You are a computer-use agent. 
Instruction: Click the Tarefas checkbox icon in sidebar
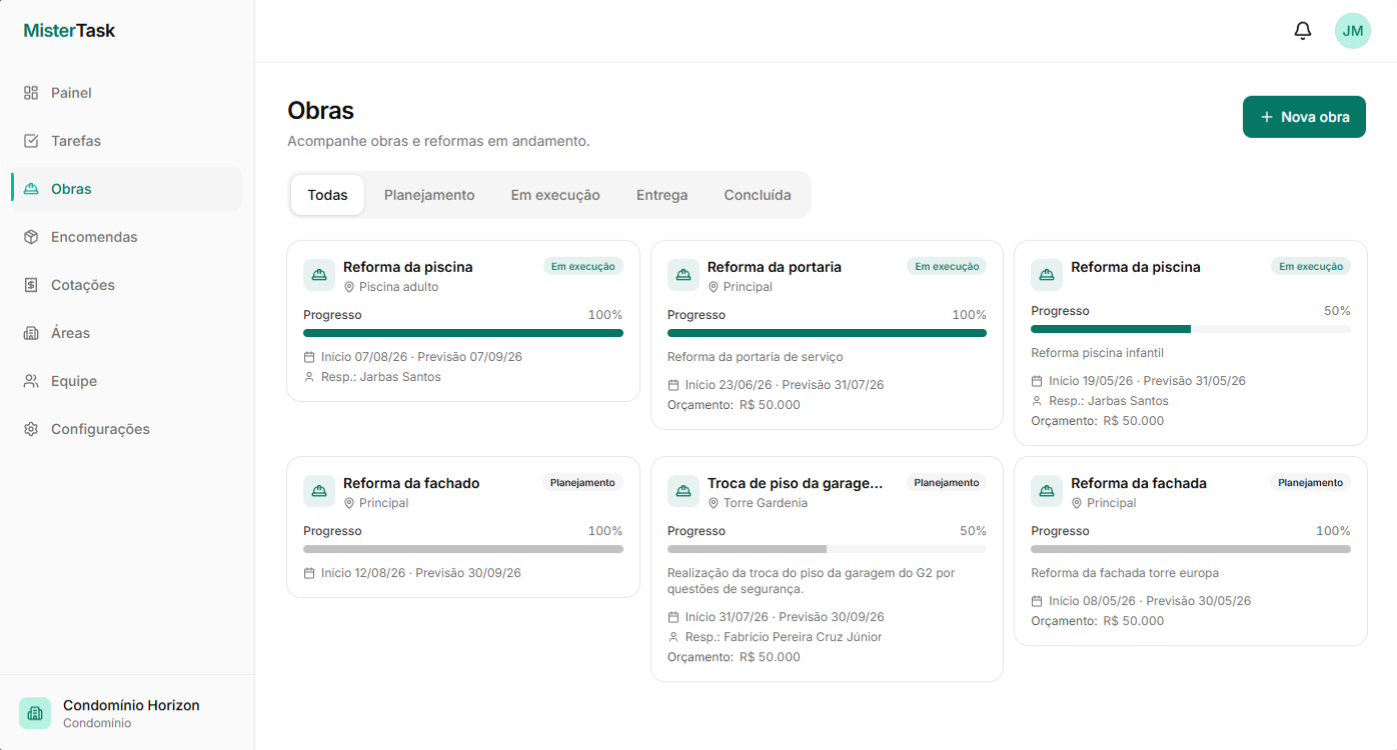(31, 141)
